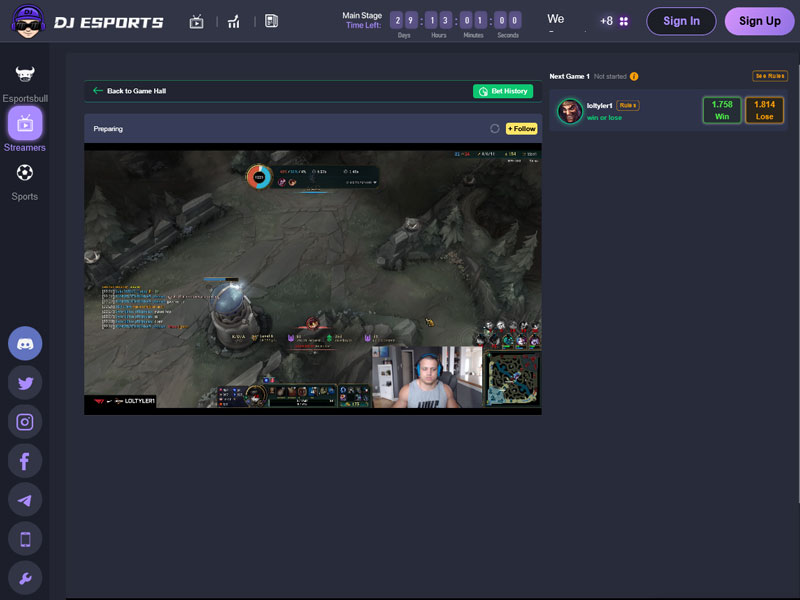Screen dimensions: 800x600
Task: Open Rules badge beside loltyler1
Action: click(628, 106)
